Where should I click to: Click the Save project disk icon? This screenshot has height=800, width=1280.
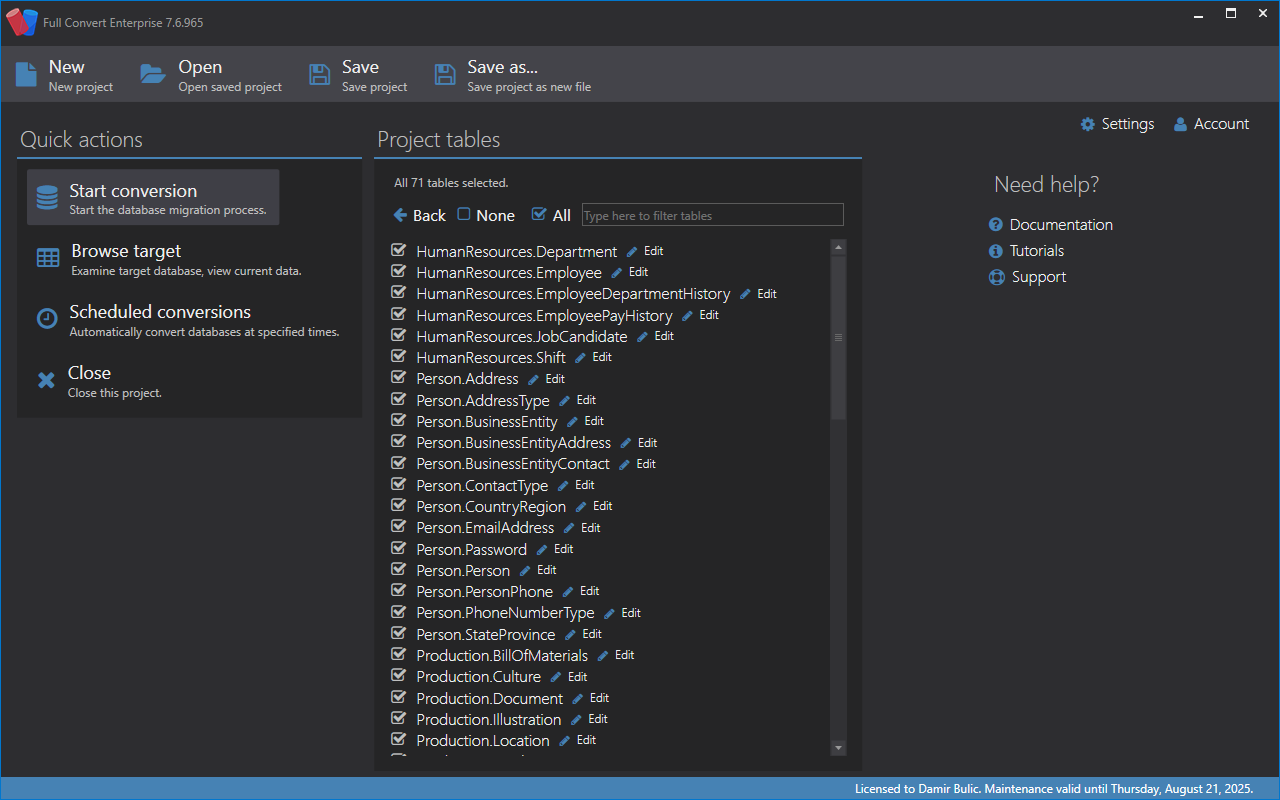[319, 75]
